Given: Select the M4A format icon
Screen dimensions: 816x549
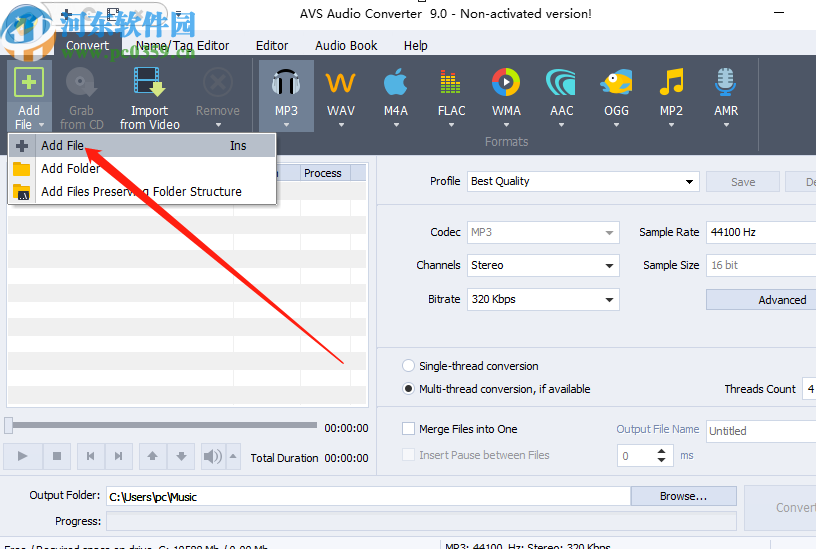Looking at the screenshot, I should pos(396,82).
